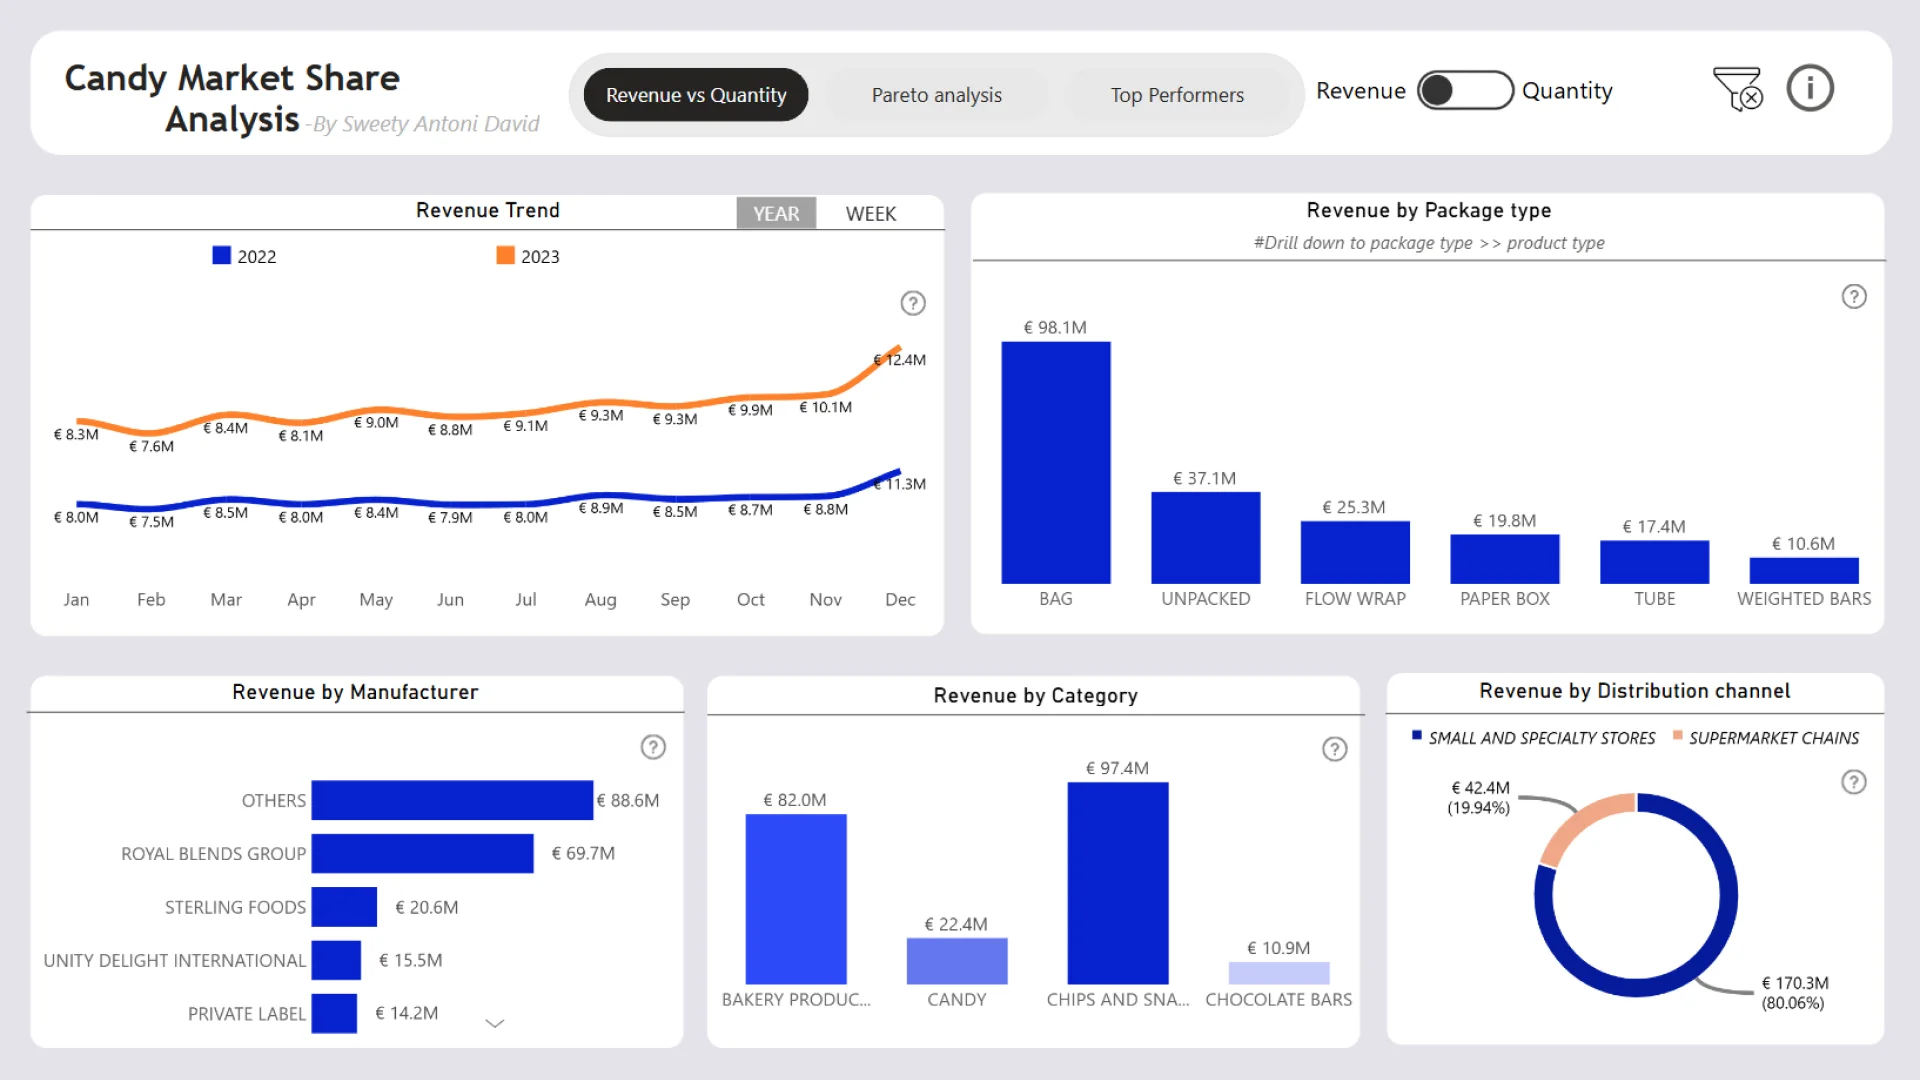Screen dimensions: 1920x1080
Task: Click the € 69.7M Royal Blends value
Action: pos(583,853)
